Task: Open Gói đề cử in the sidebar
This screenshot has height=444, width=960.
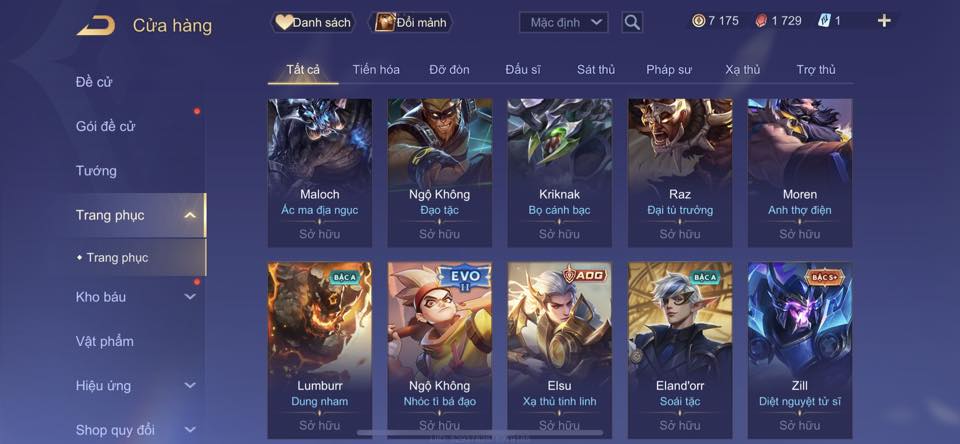Action: point(105,127)
